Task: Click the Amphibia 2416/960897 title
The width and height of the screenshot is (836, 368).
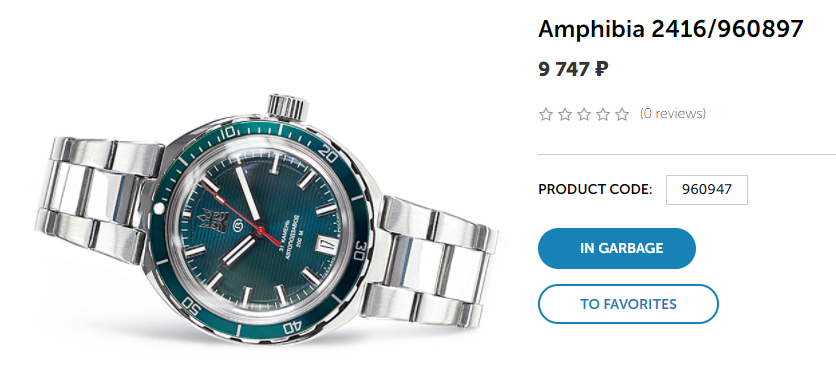Action: tap(671, 29)
